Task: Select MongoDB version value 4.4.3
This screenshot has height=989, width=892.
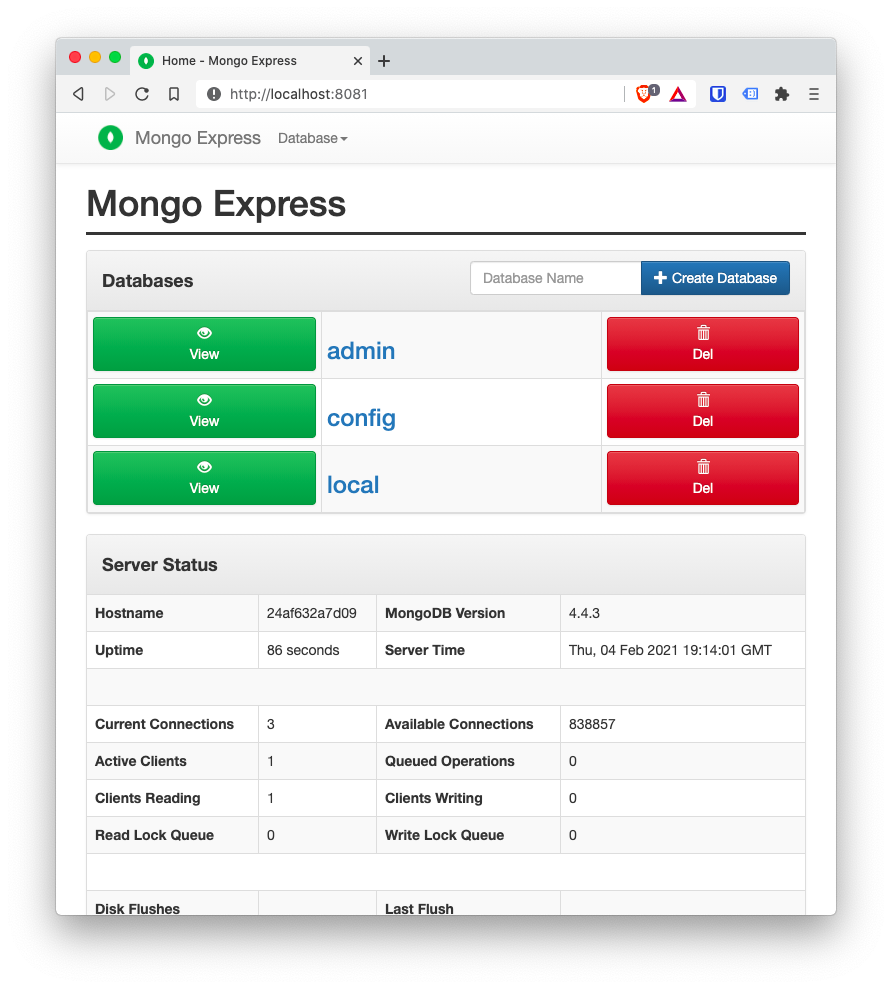Action: 584,613
